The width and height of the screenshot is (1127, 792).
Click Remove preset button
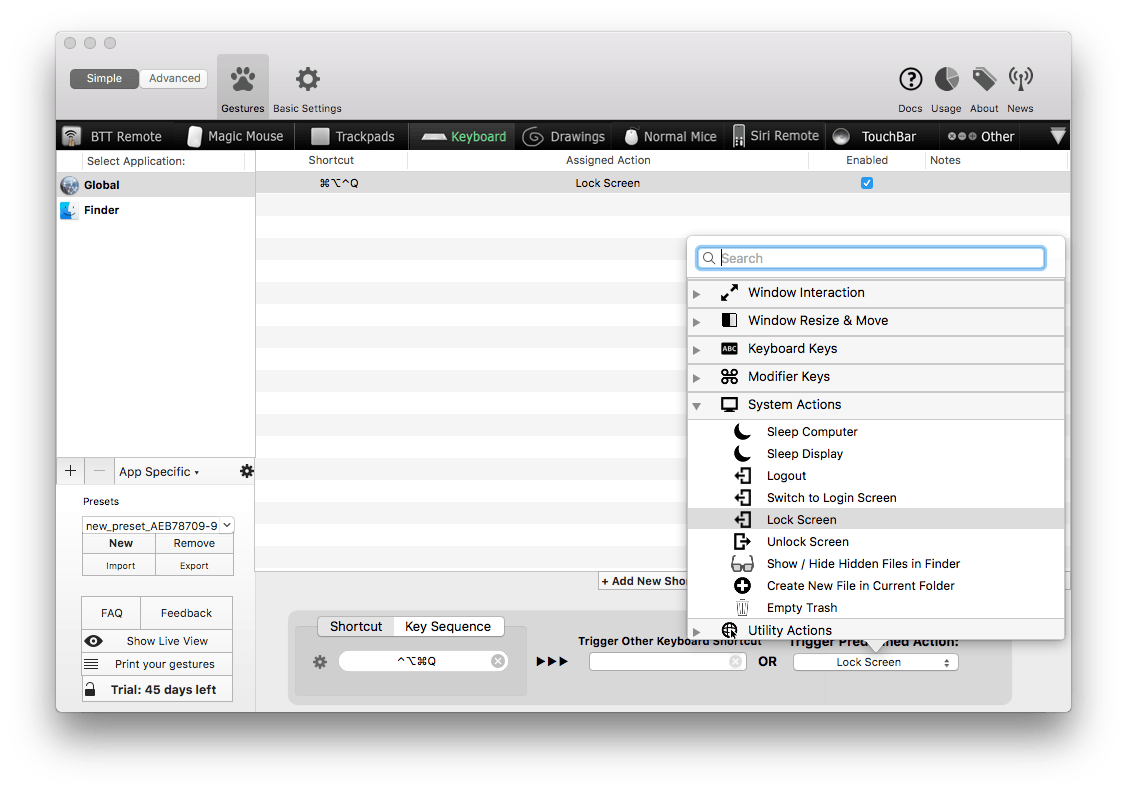point(194,543)
